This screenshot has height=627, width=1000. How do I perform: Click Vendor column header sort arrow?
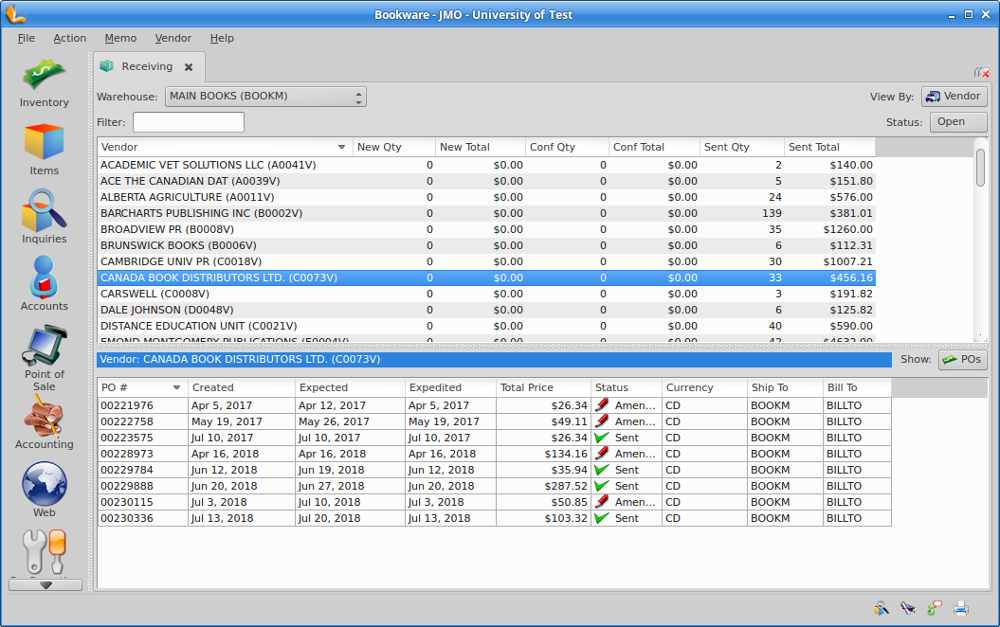[342, 147]
